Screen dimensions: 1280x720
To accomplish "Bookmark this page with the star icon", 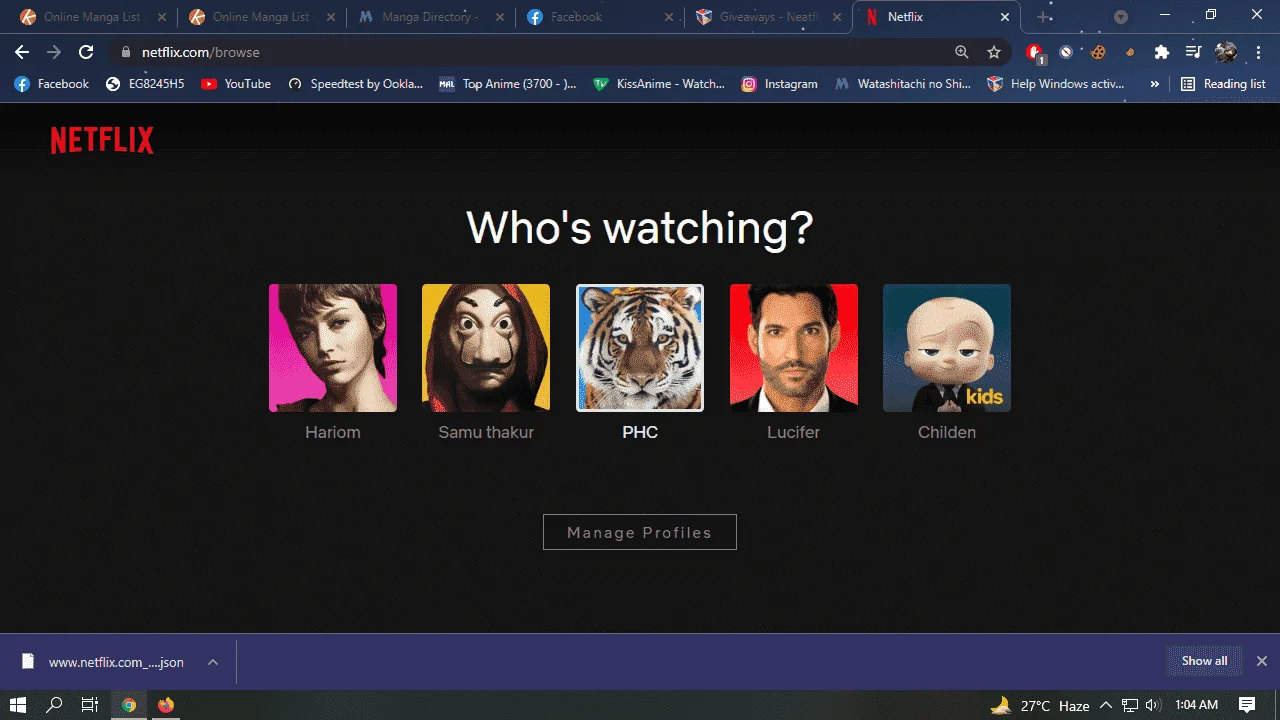I will click(x=994, y=52).
